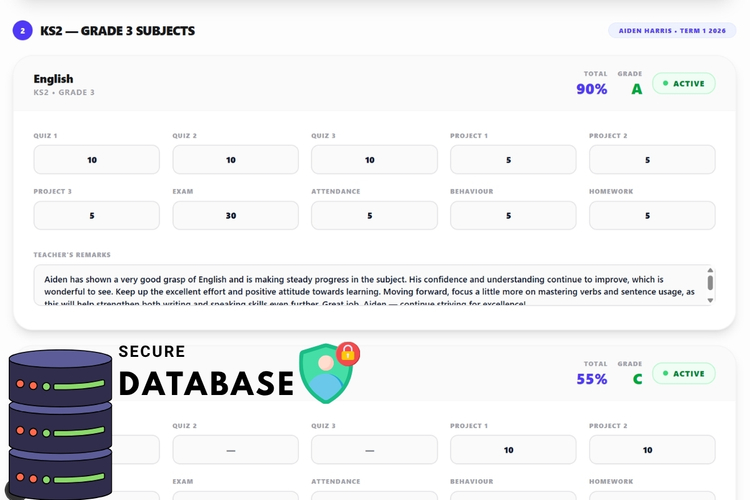Viewport: 750px width, 500px height.
Task: Click the server stack database icon
Action: (x=60, y=424)
